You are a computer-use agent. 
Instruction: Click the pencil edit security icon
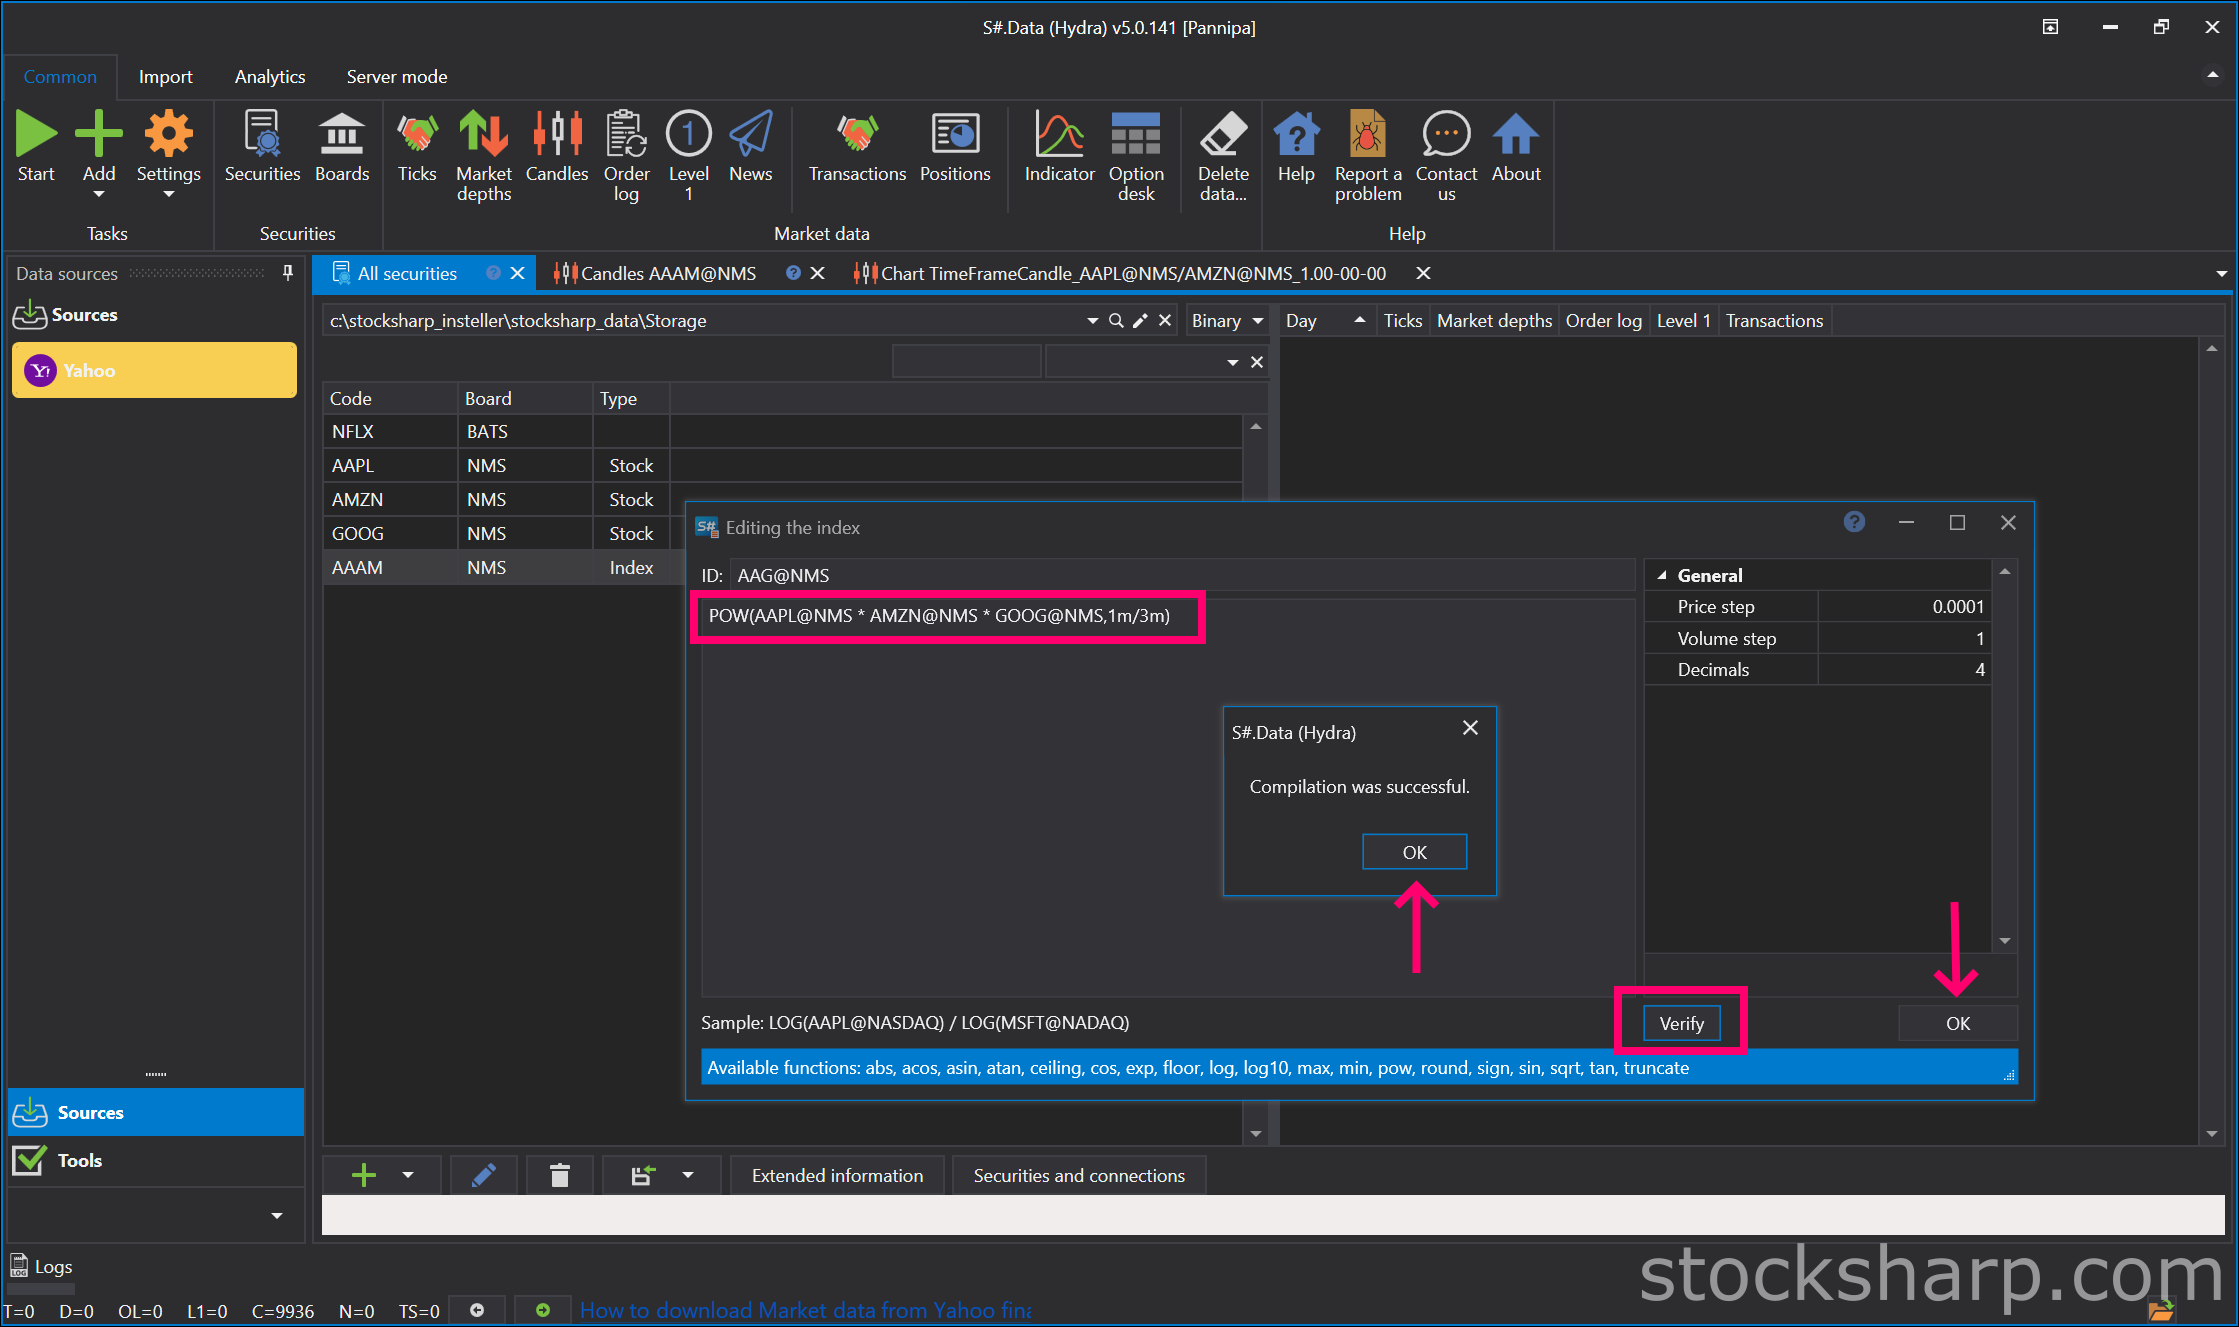click(484, 1176)
